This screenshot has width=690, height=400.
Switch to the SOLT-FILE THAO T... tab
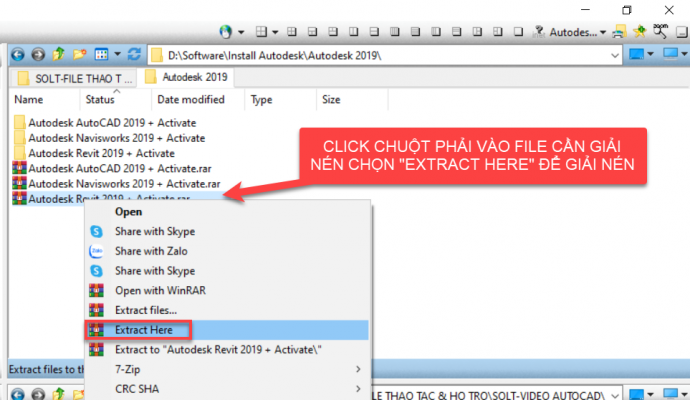click(74, 78)
